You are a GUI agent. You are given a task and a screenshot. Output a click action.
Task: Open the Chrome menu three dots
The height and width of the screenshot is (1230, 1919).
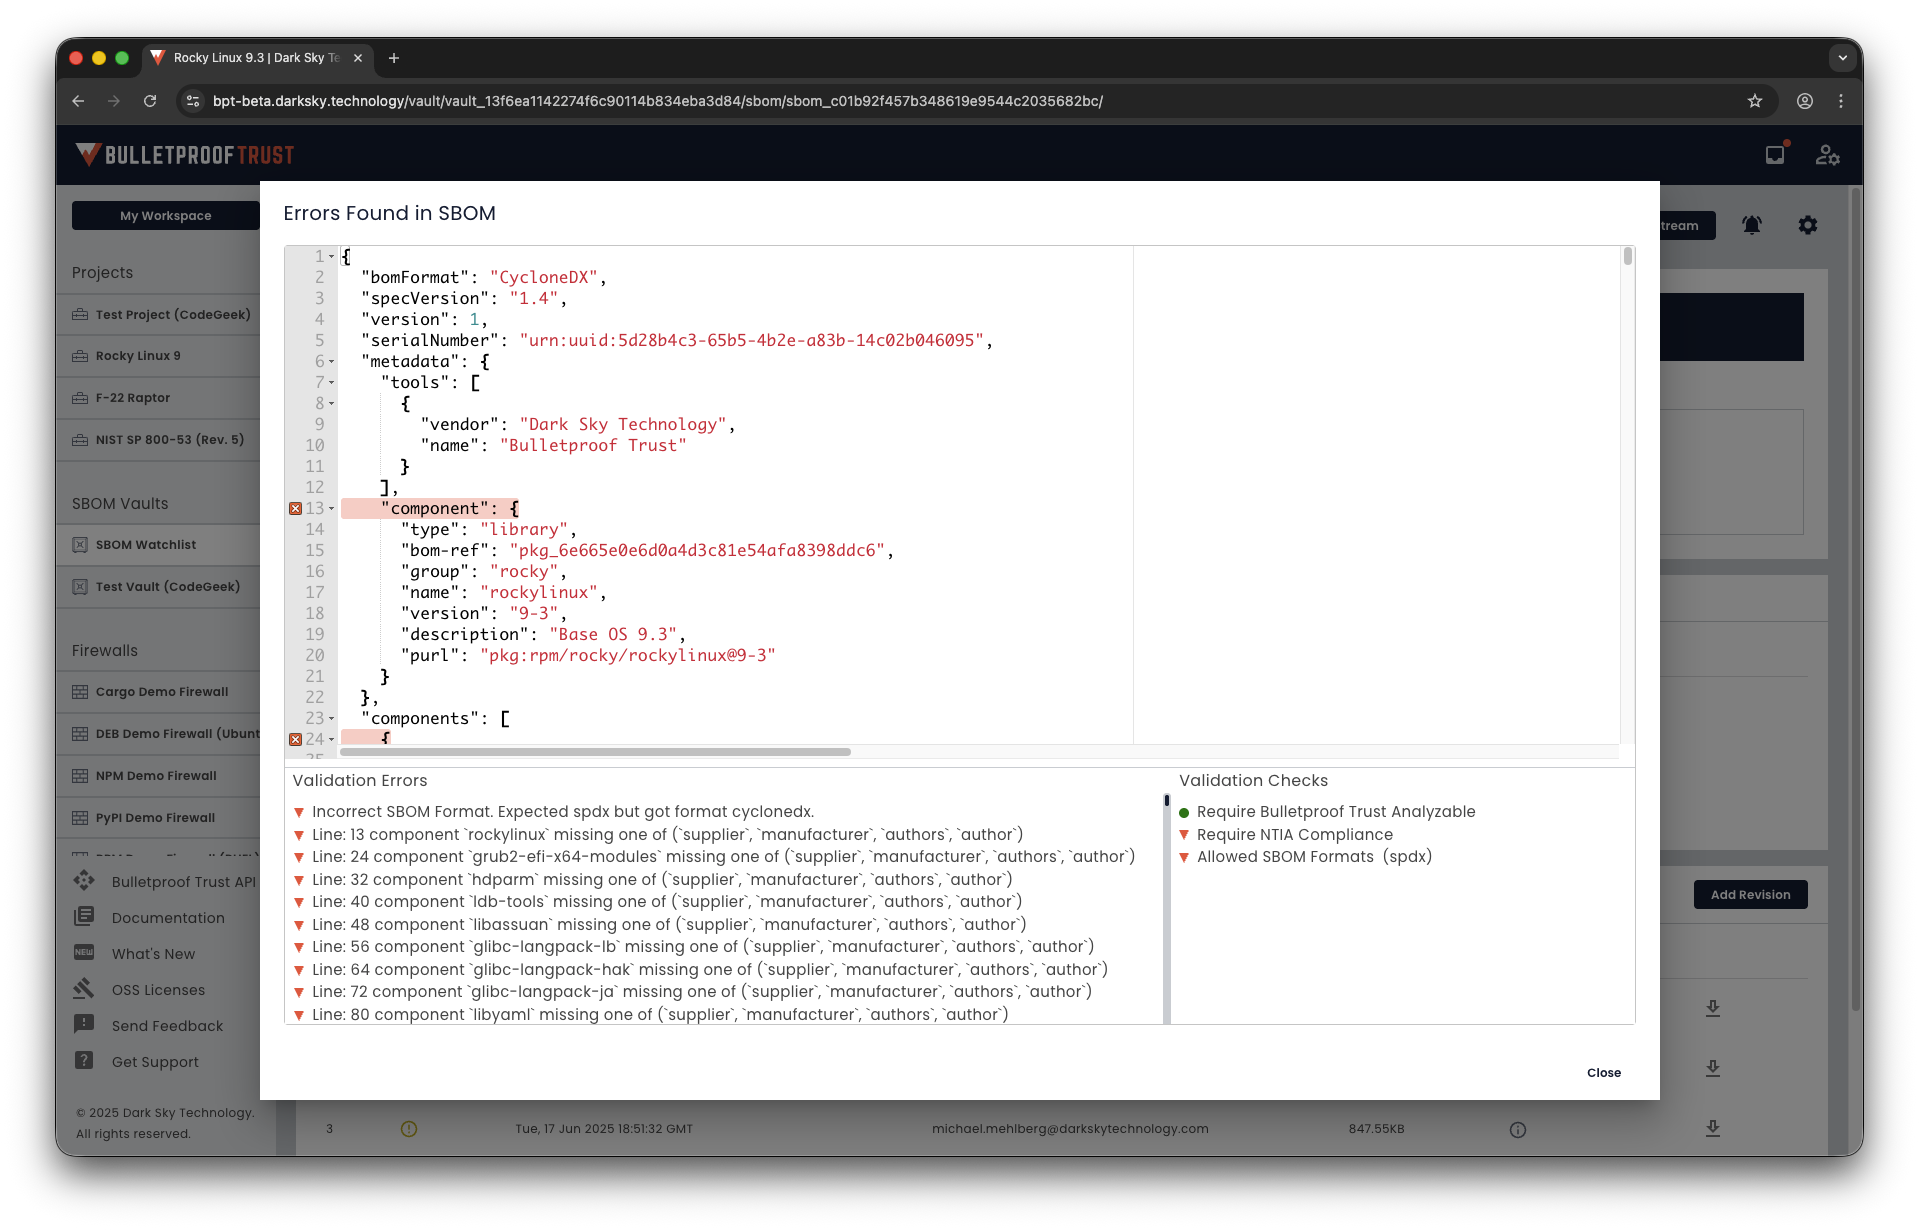click(1841, 101)
